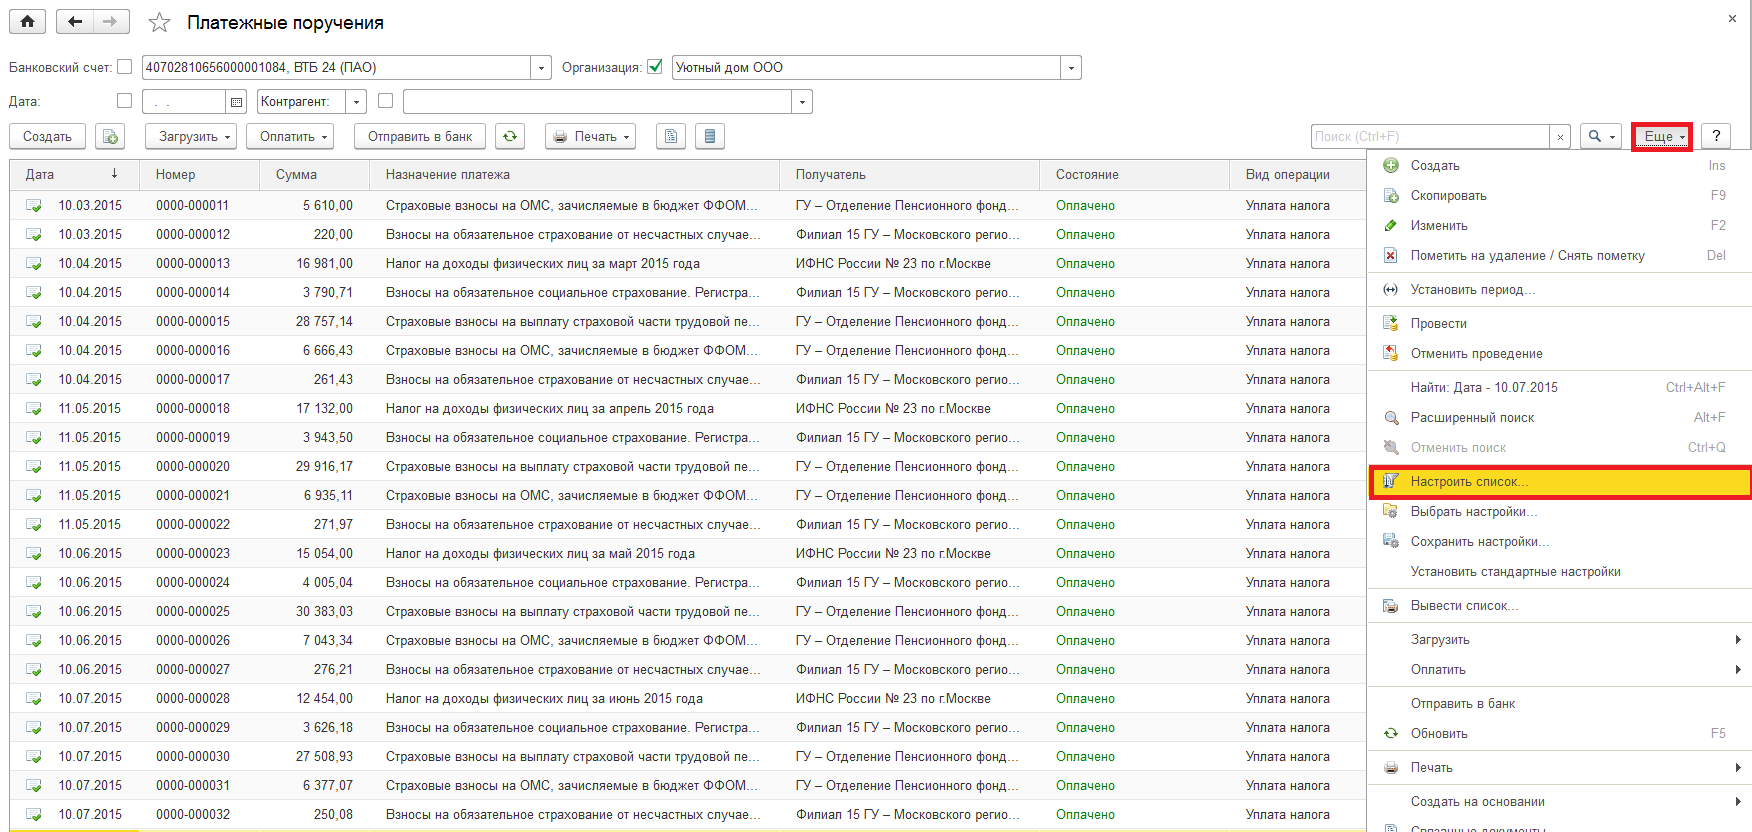Open the Еще menu button
1752x832 pixels.
pyautogui.click(x=1662, y=136)
